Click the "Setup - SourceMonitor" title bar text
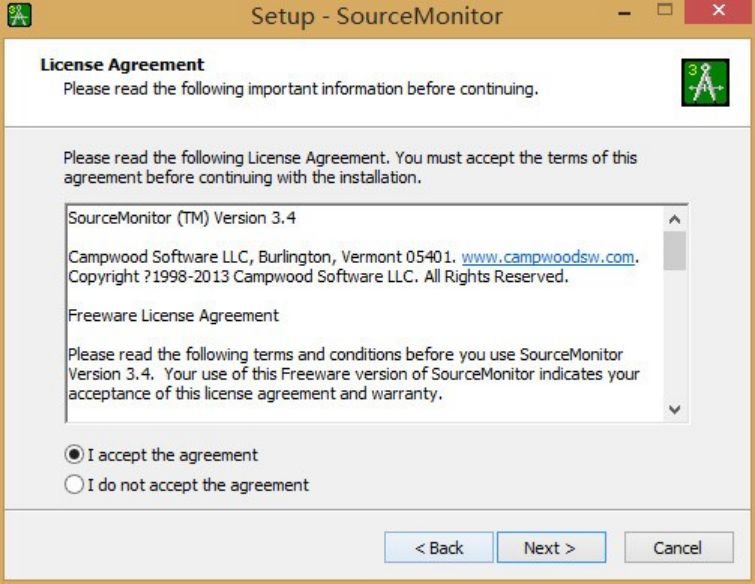The height and width of the screenshot is (584, 755). point(376,16)
